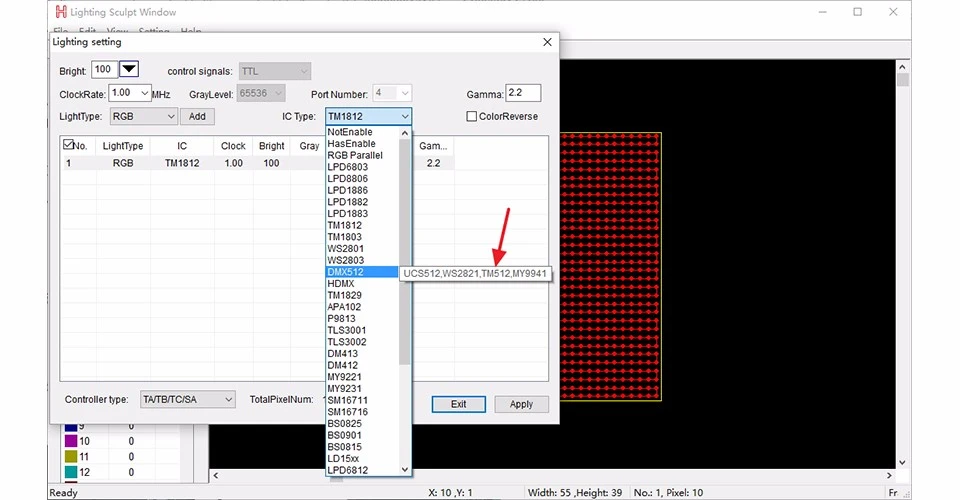960x500 pixels.
Task: Open the LightType RGB dropdown
Action: pos(144,116)
